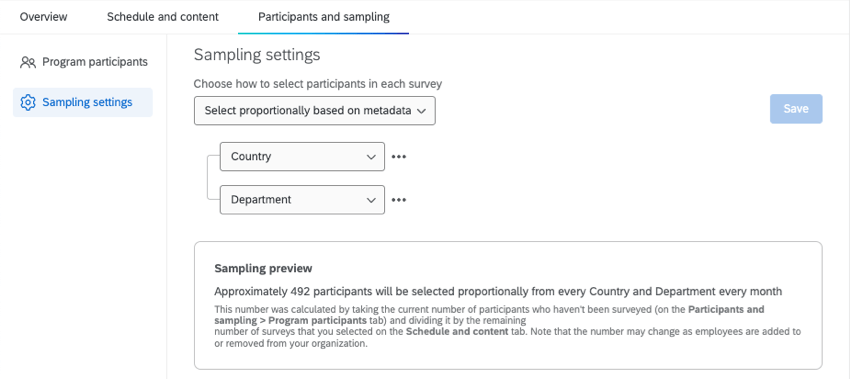Screen dimensions: 850x379
Task: Click the people icon beside Program participants
Action: pos(28,62)
